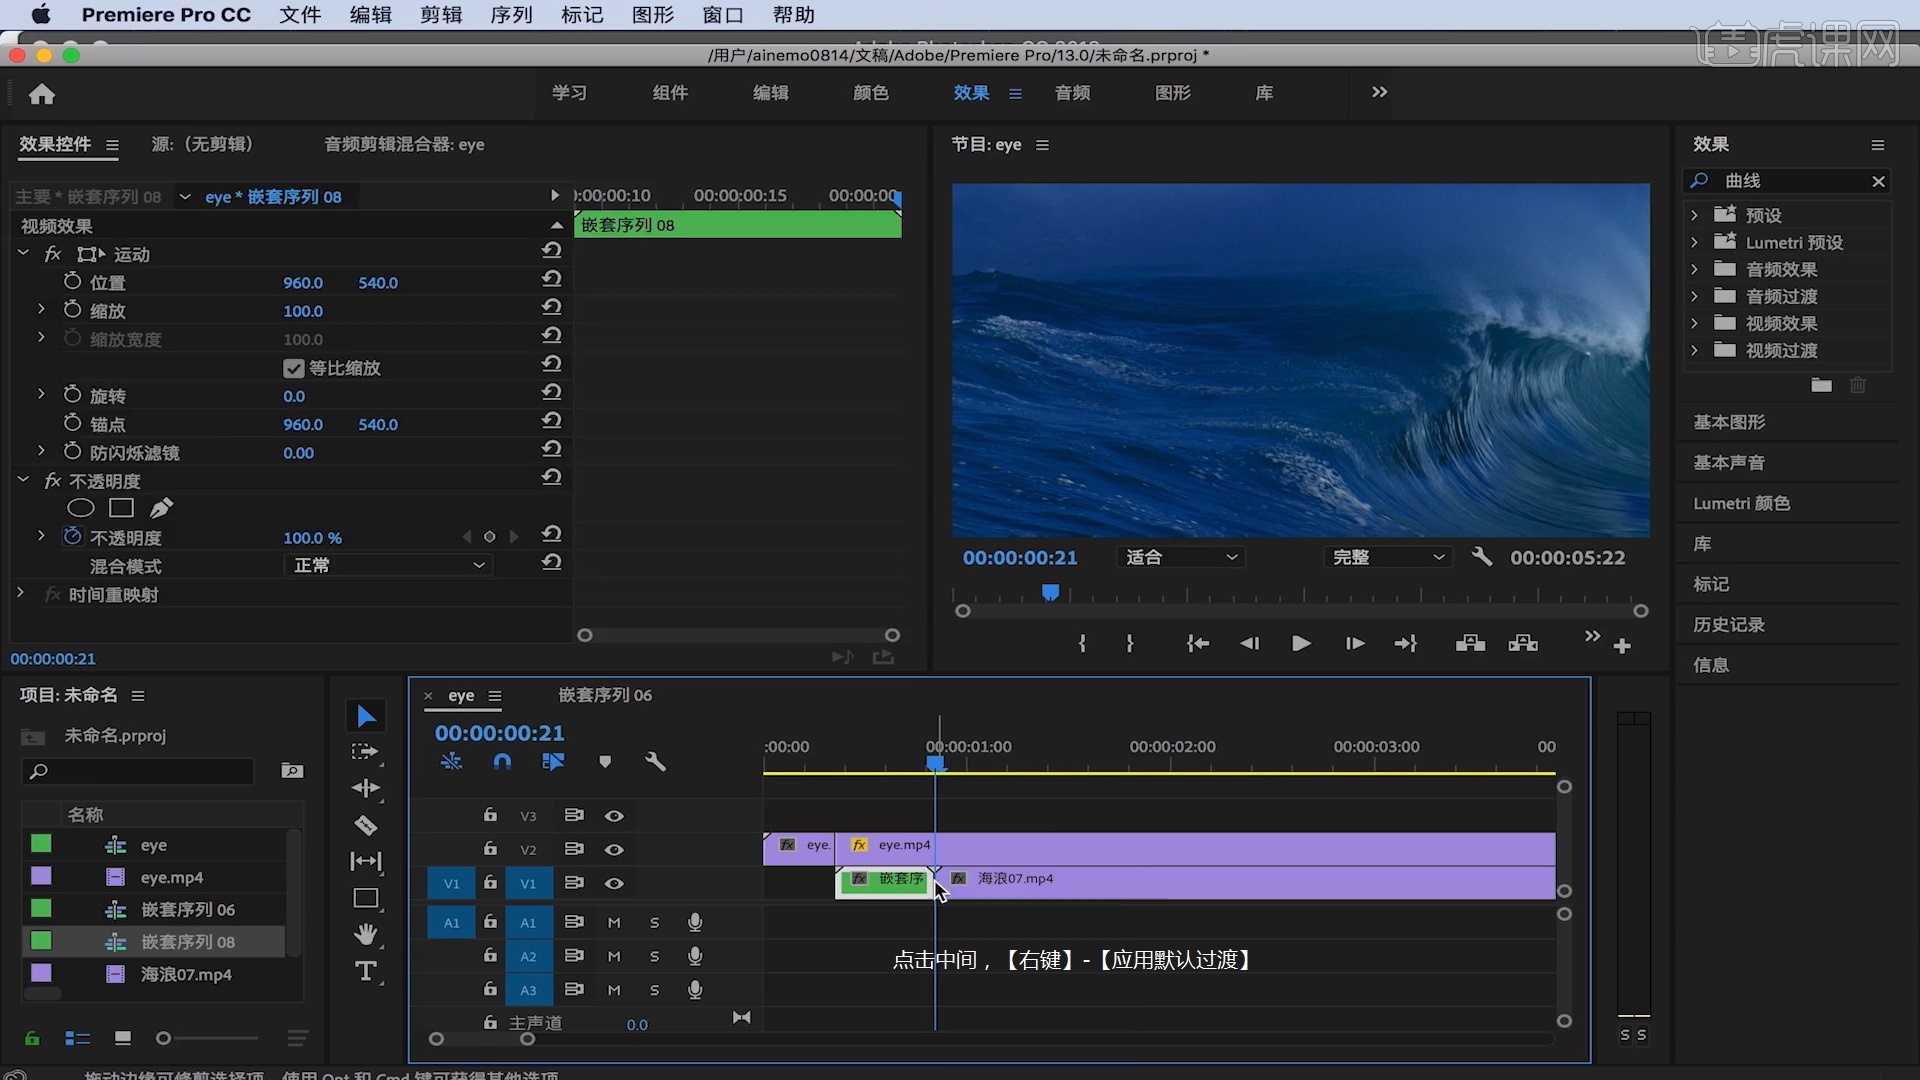The height and width of the screenshot is (1080, 1920).
Task: Select the Rectangle tool in toolbox
Action: coord(366,898)
